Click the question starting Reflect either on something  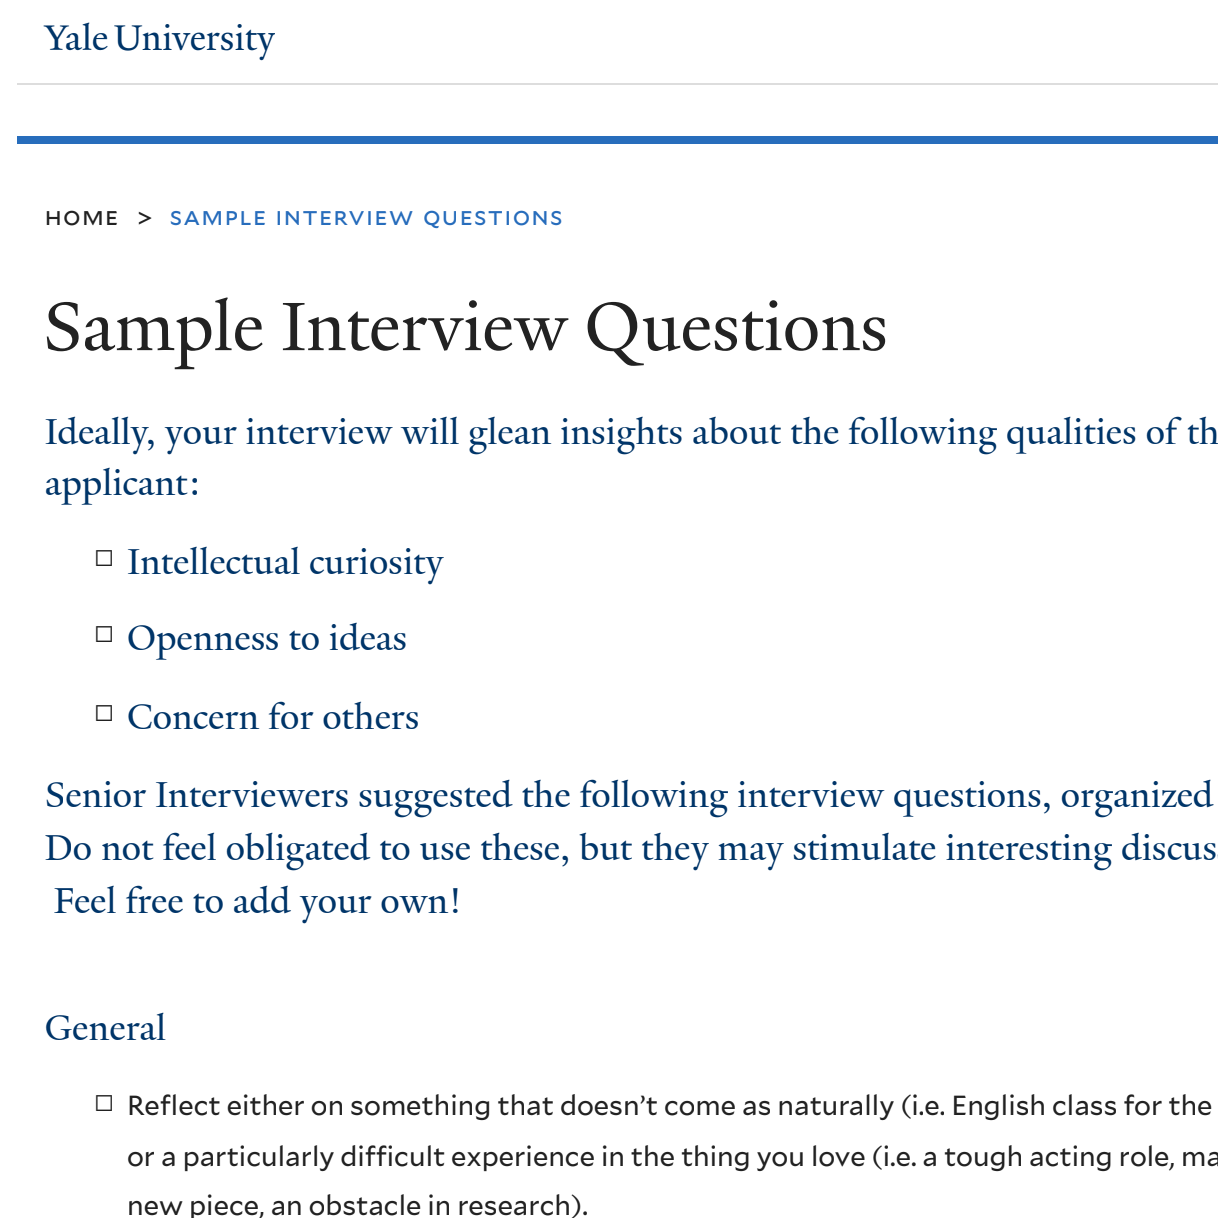672,1155
